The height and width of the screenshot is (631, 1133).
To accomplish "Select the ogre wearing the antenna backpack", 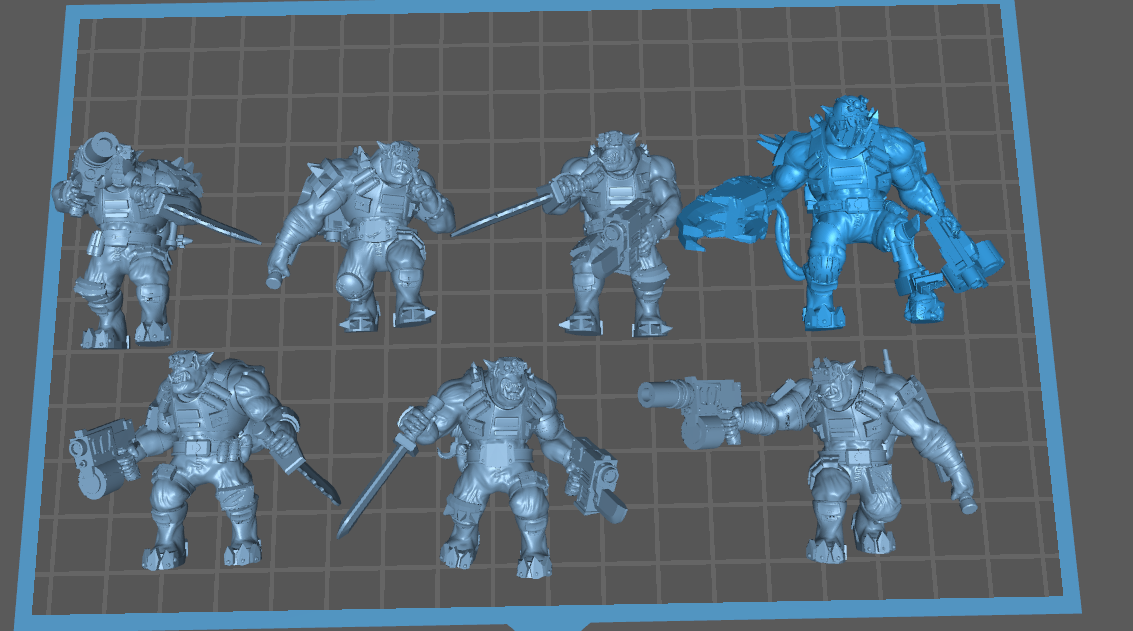I will pyautogui.click(x=860, y=450).
